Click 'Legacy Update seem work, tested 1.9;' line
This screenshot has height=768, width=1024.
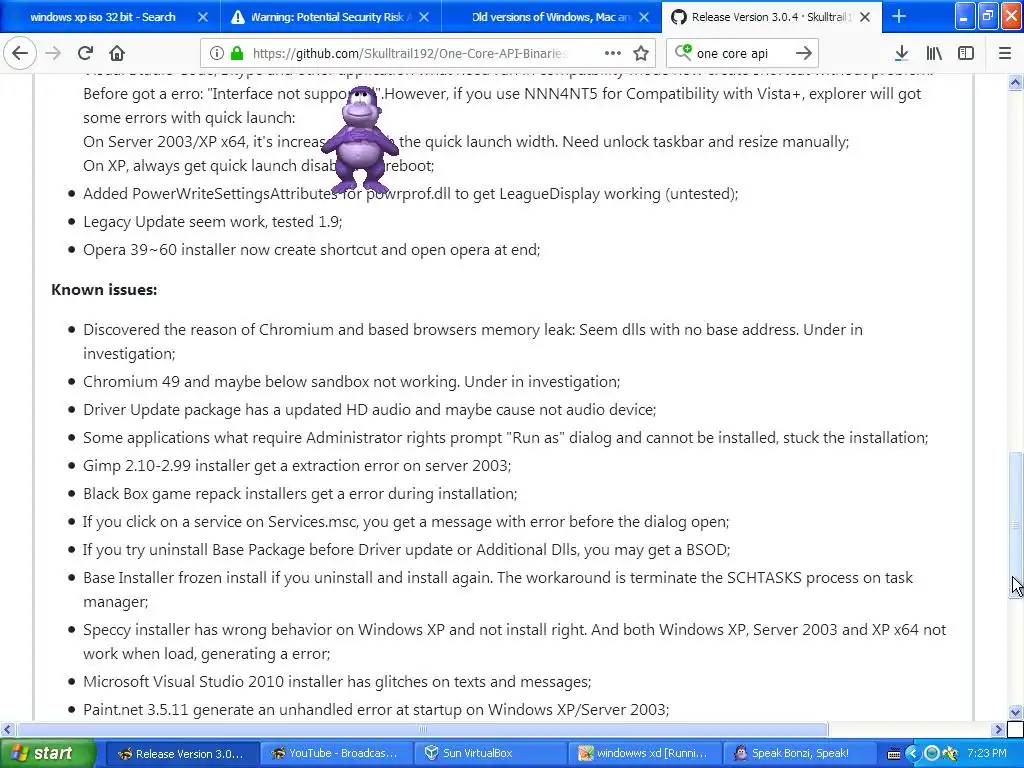point(212,222)
